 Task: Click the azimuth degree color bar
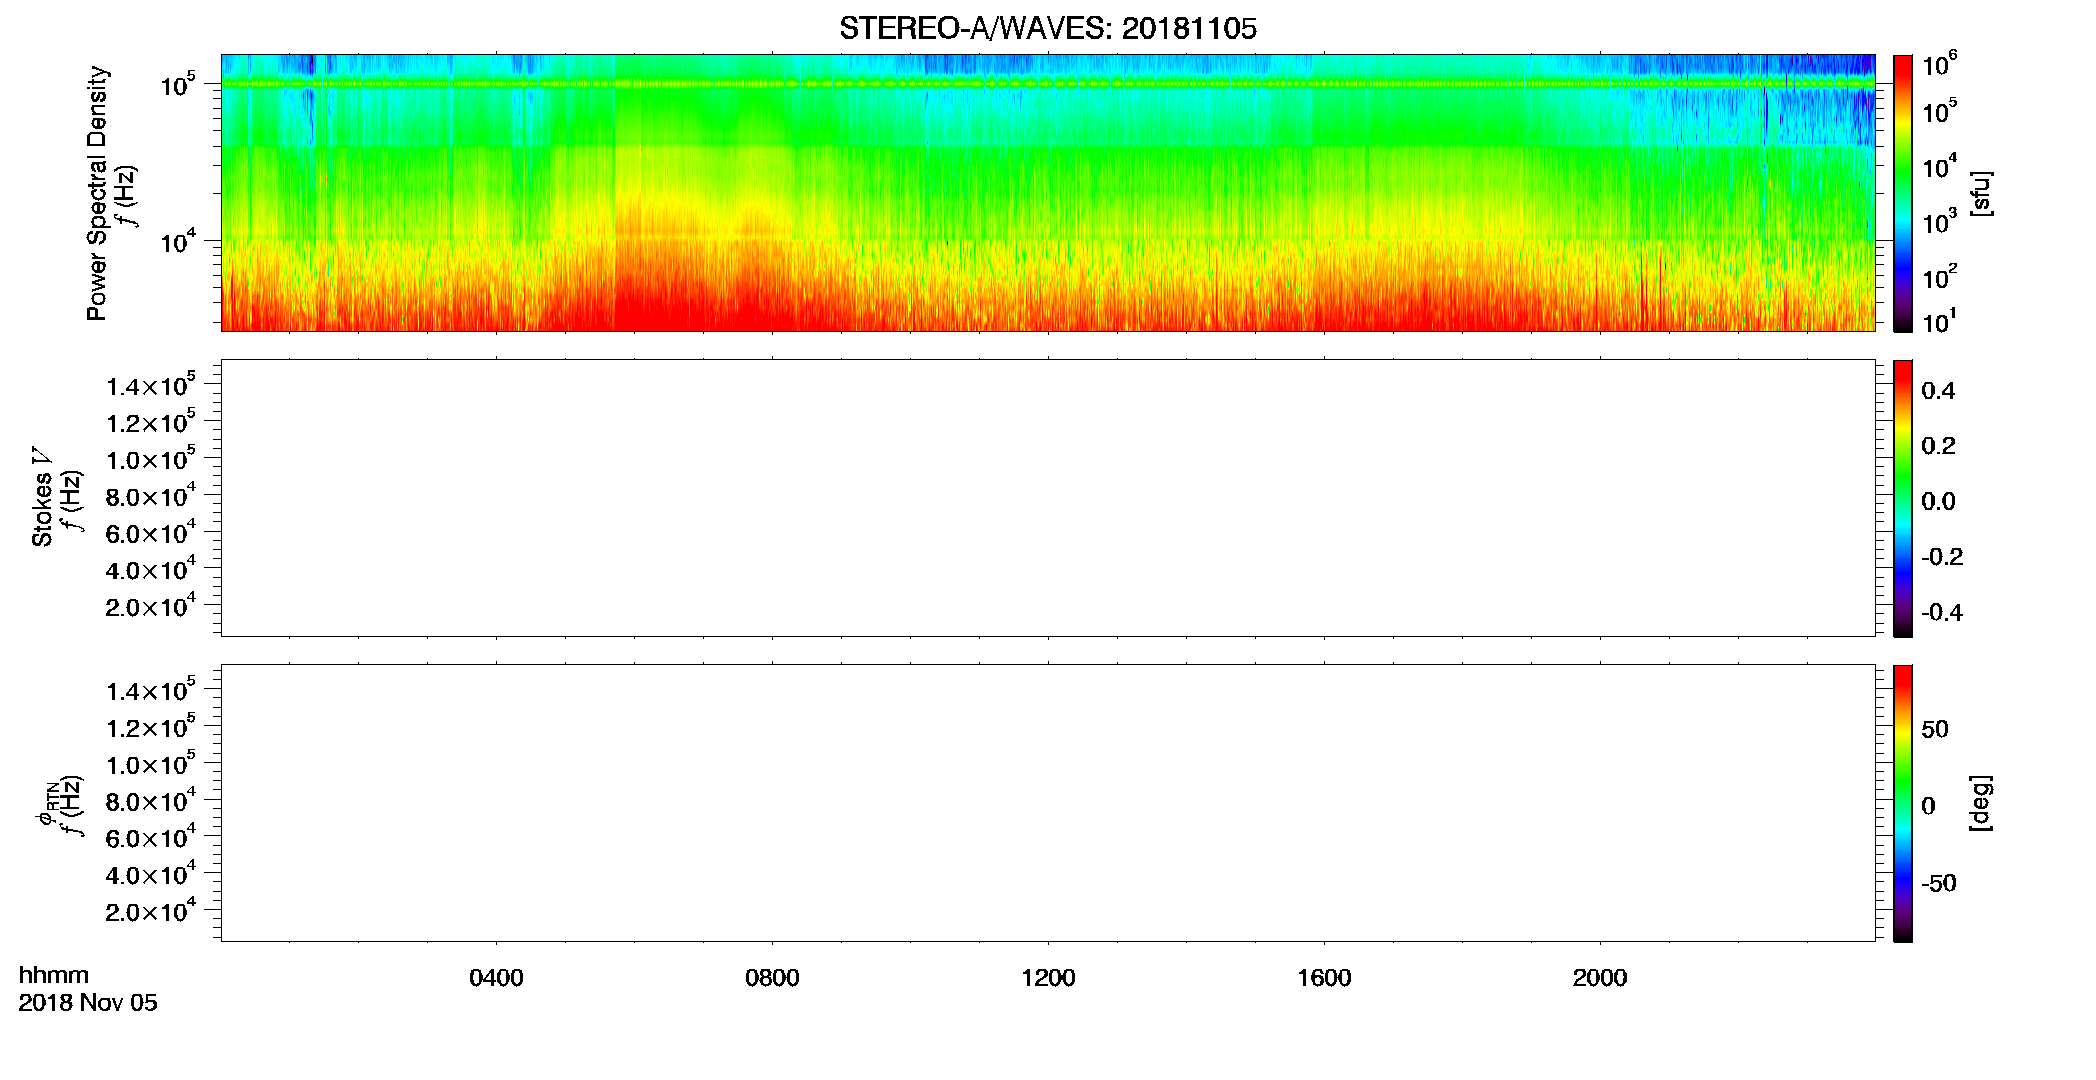[x=1903, y=803]
